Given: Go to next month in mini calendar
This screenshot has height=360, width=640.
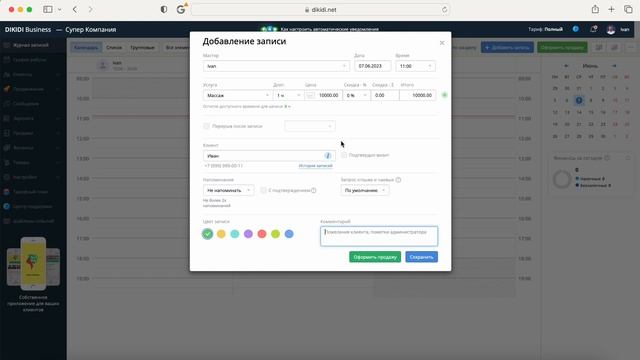Looking at the screenshot, I should [614, 66].
